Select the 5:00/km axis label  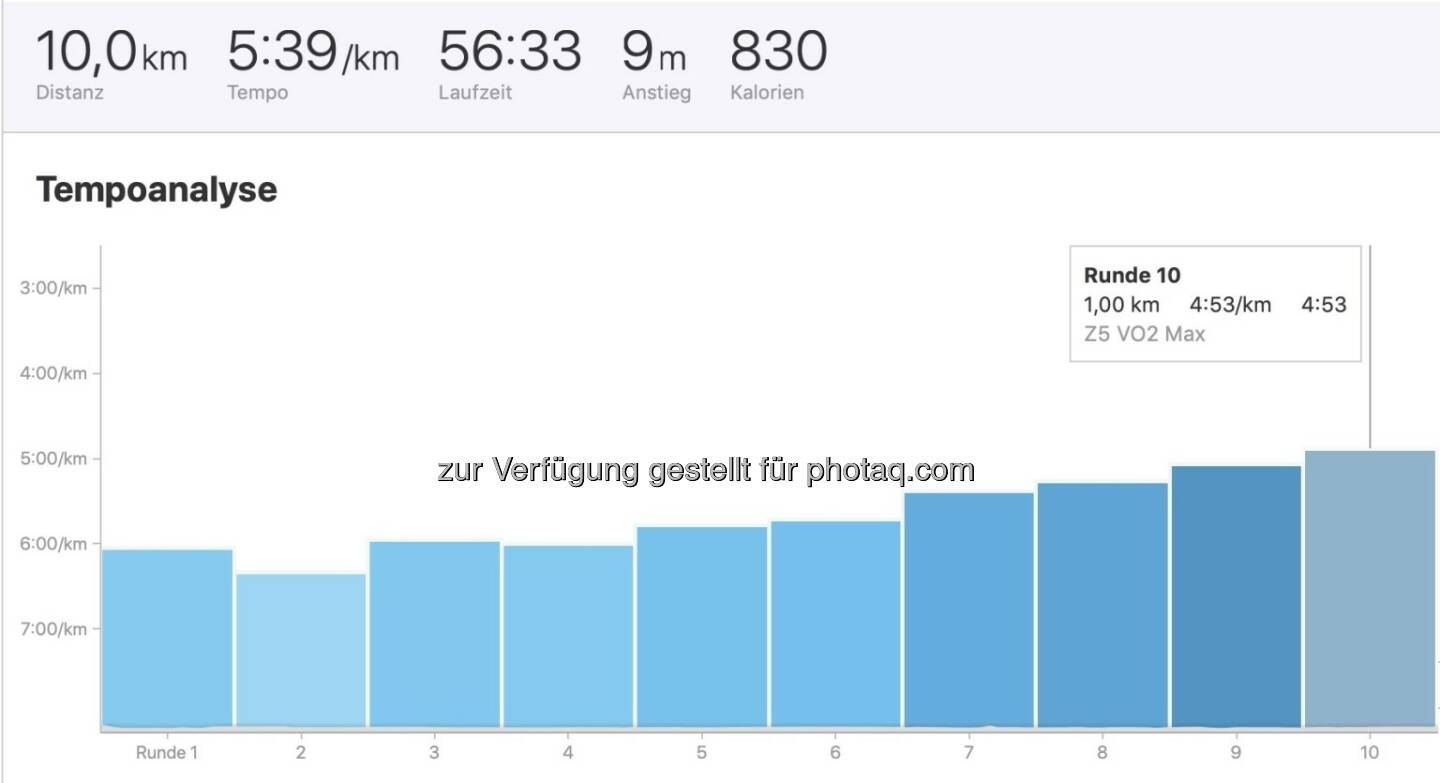tap(53, 459)
